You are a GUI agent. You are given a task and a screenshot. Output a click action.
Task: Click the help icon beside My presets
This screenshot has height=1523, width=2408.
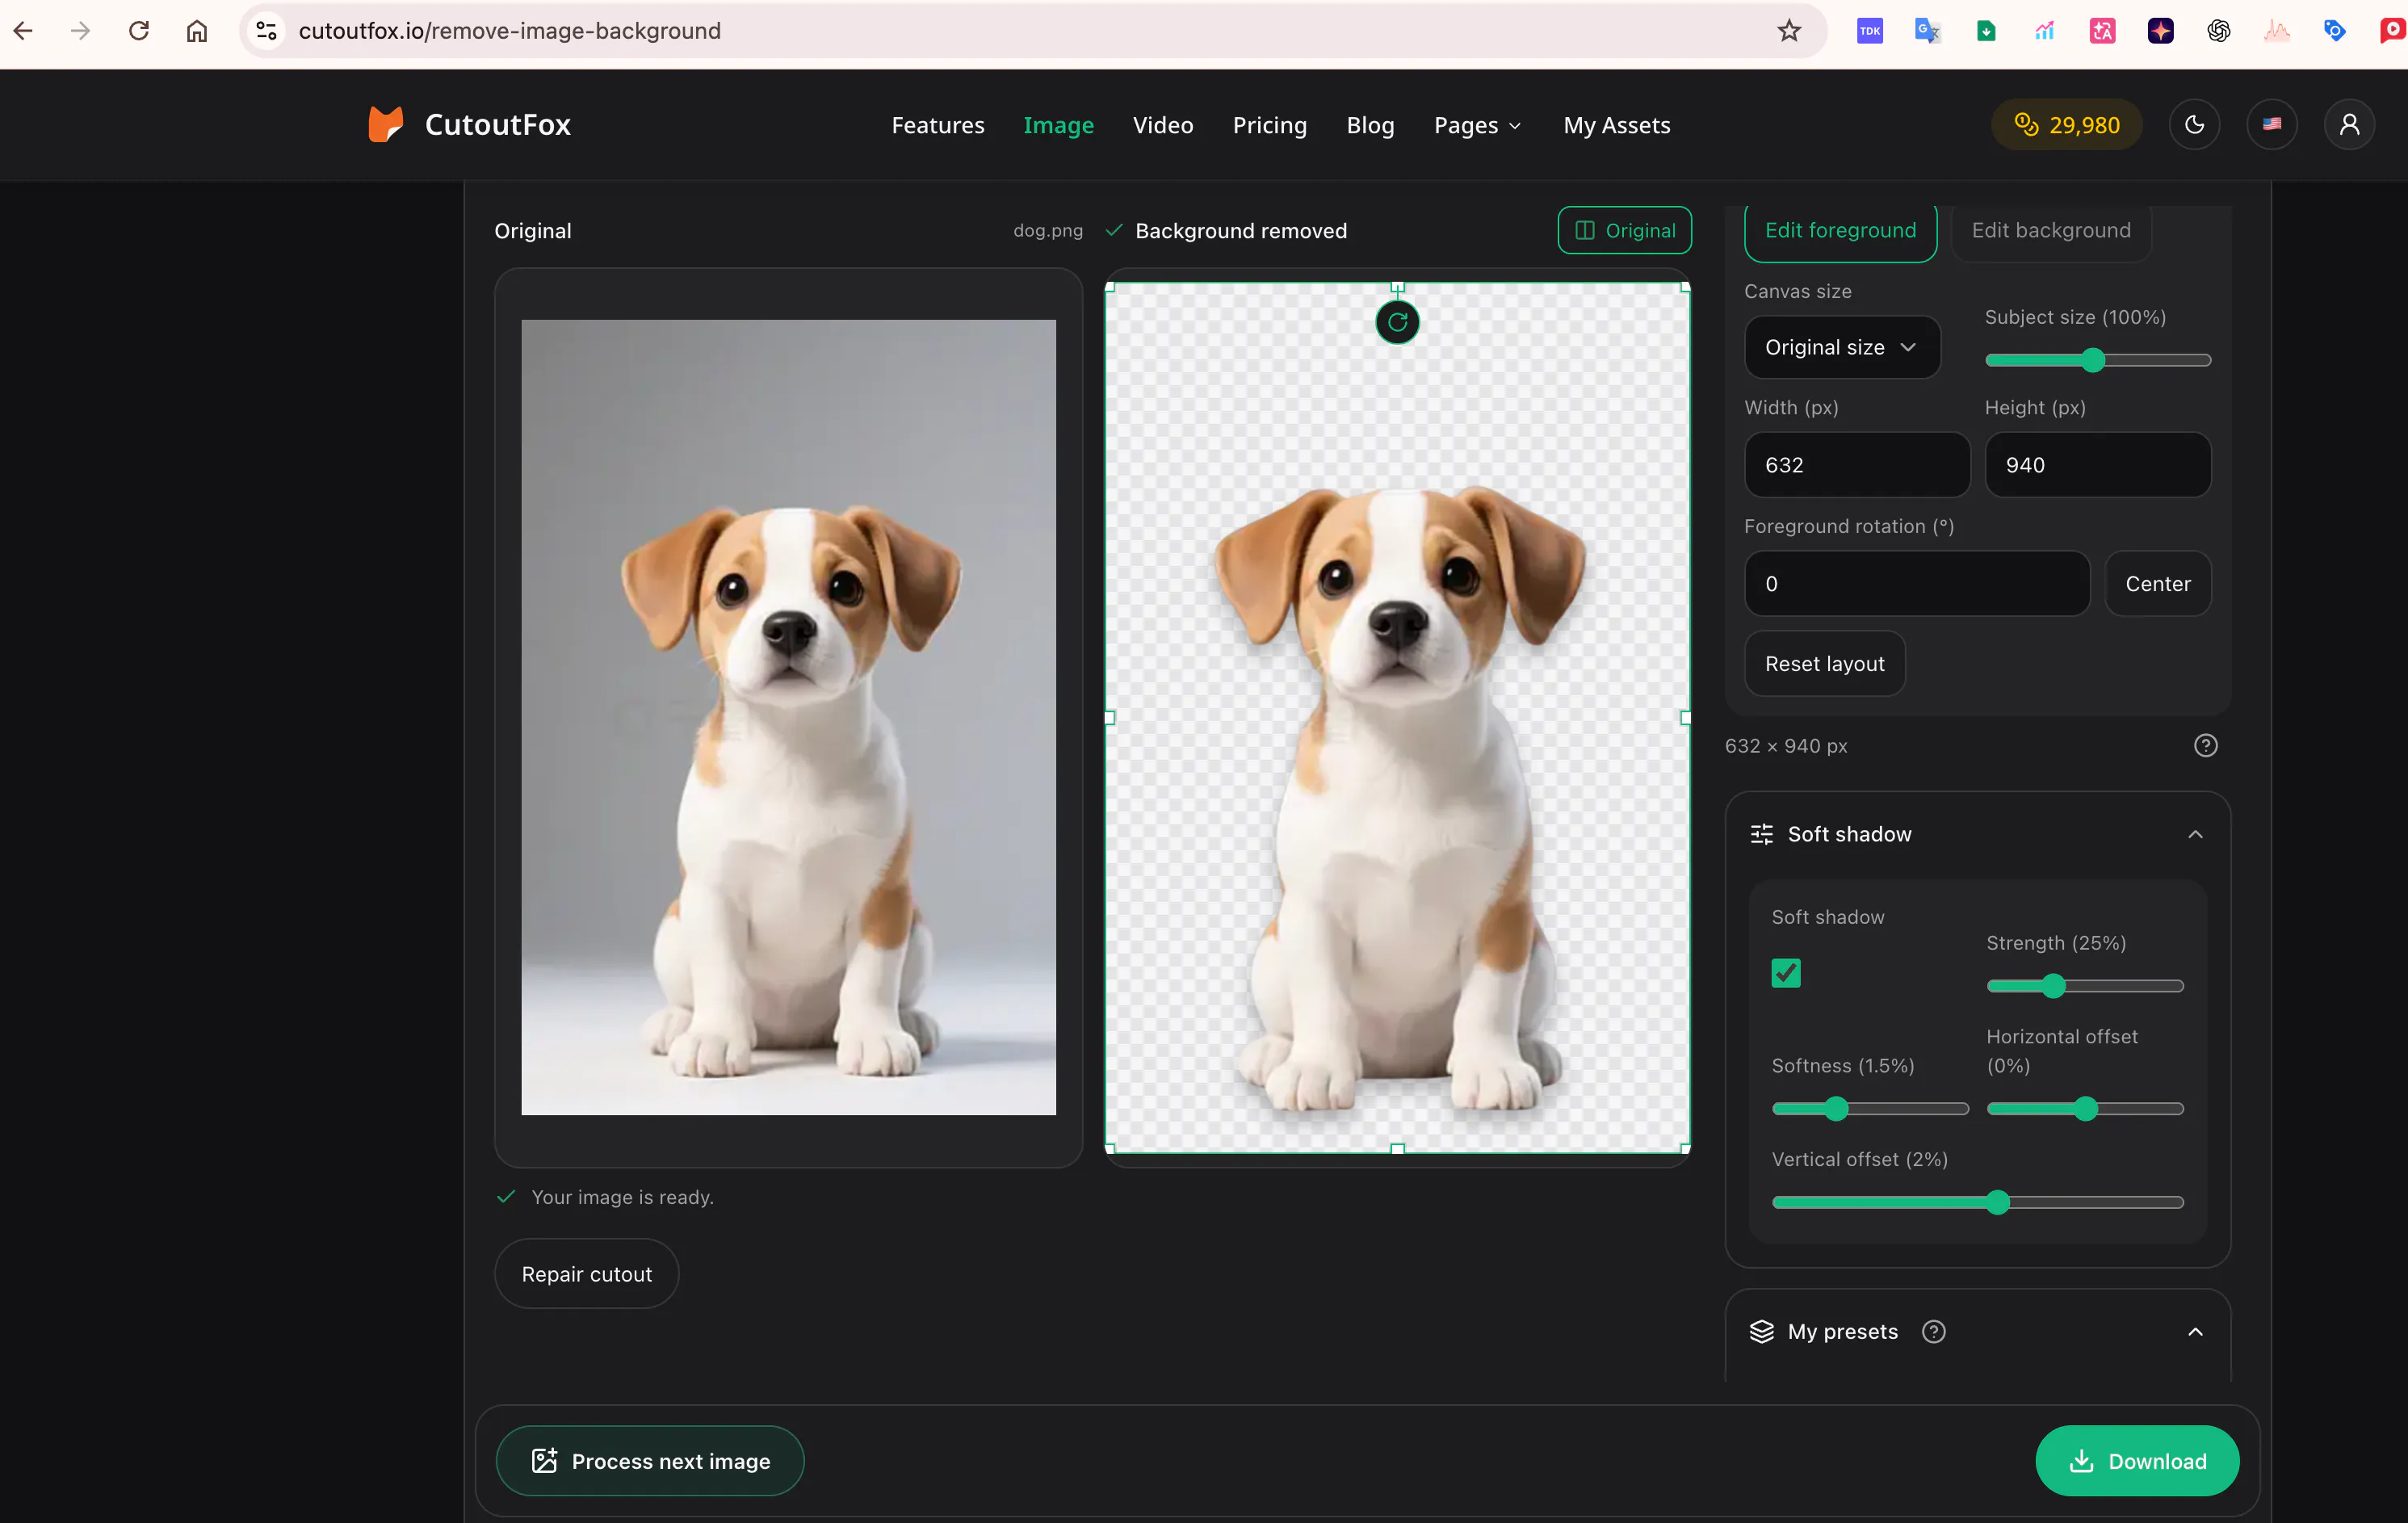point(1933,1332)
